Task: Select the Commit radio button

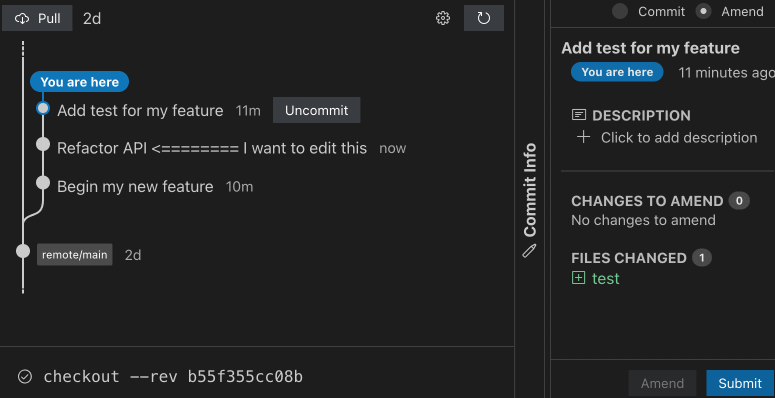Action: (620, 11)
